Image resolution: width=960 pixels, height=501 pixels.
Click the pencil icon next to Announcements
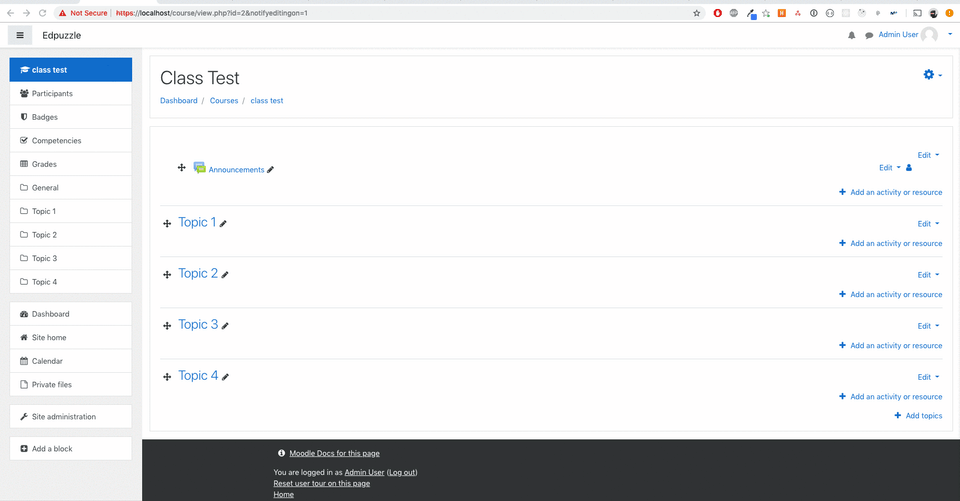pos(271,170)
